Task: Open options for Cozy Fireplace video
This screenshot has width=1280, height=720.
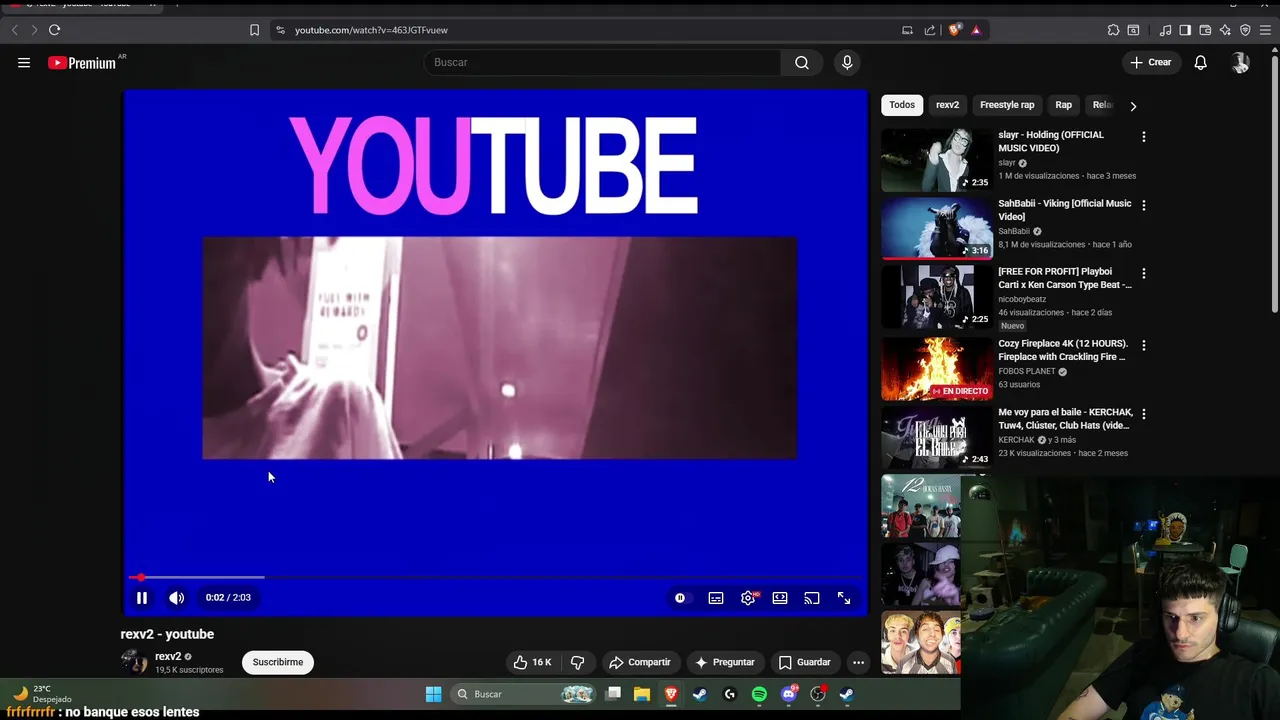Action: 1144,345
